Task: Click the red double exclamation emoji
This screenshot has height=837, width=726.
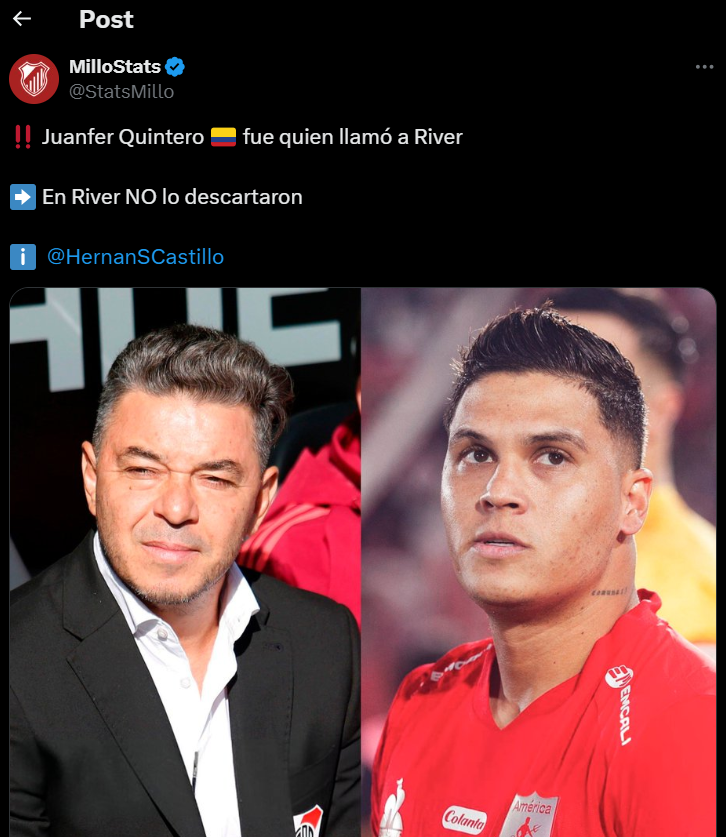Action: tap(22, 137)
